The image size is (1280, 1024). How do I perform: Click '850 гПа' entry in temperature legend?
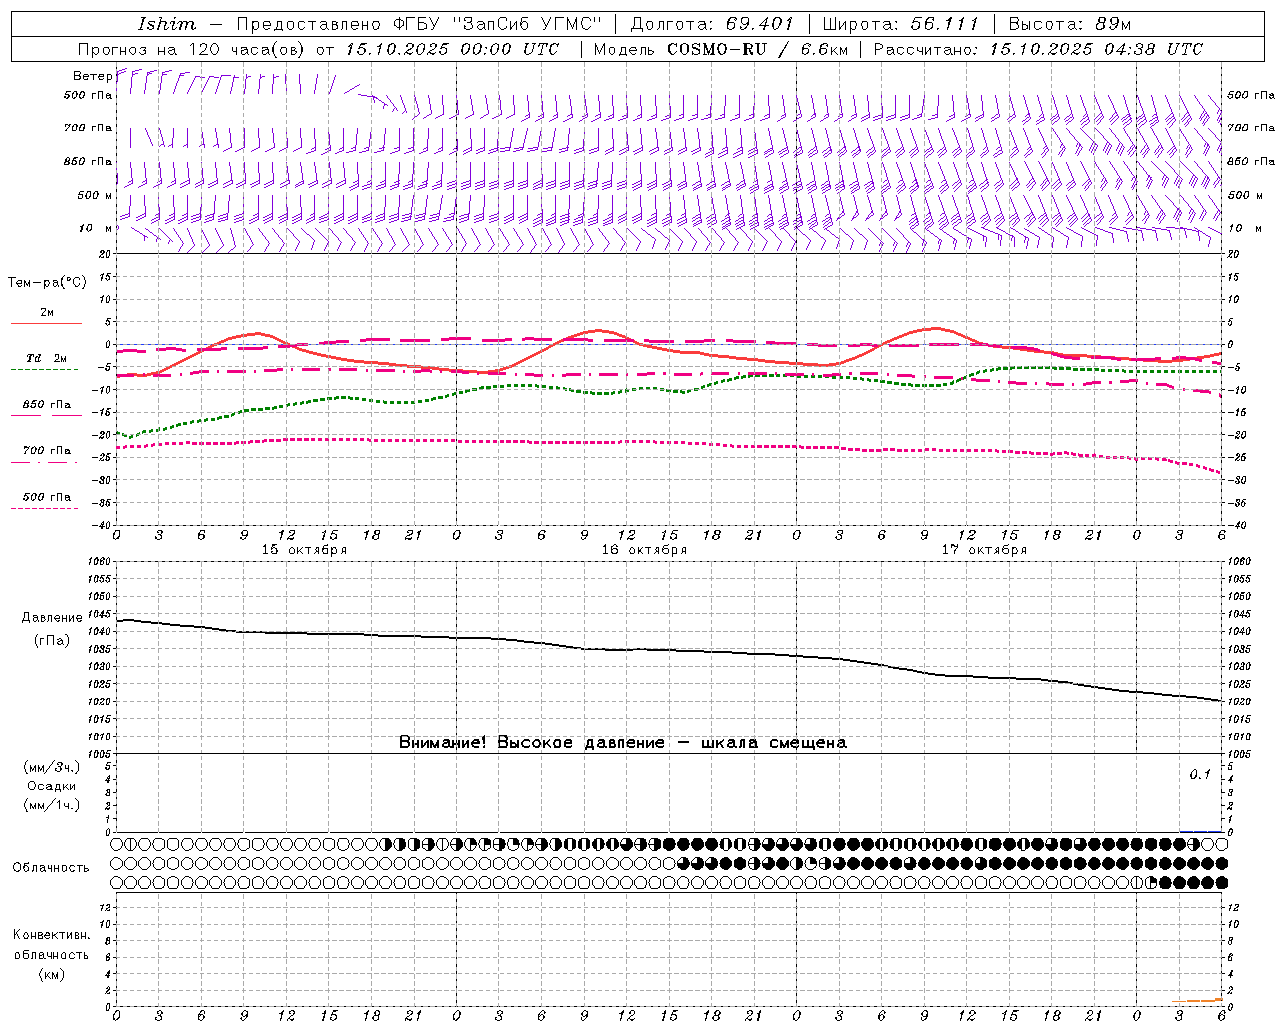(46, 405)
